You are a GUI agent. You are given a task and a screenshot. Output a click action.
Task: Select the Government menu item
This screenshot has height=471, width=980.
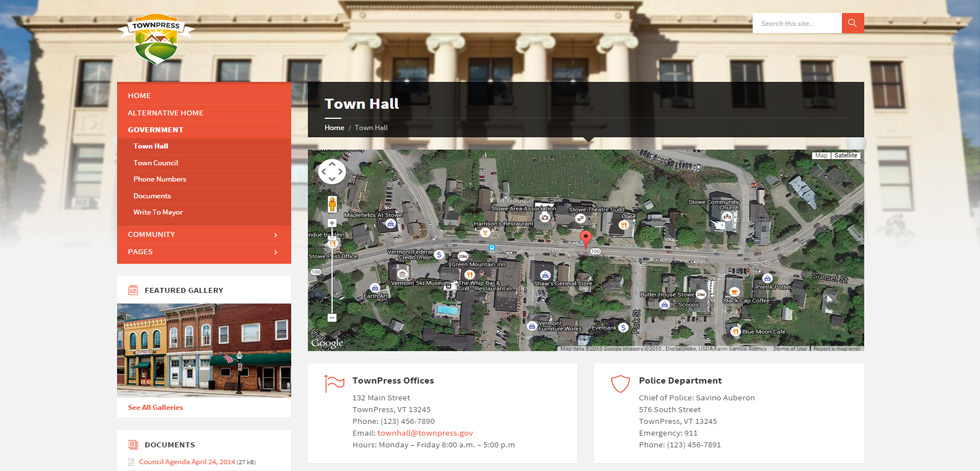click(156, 130)
